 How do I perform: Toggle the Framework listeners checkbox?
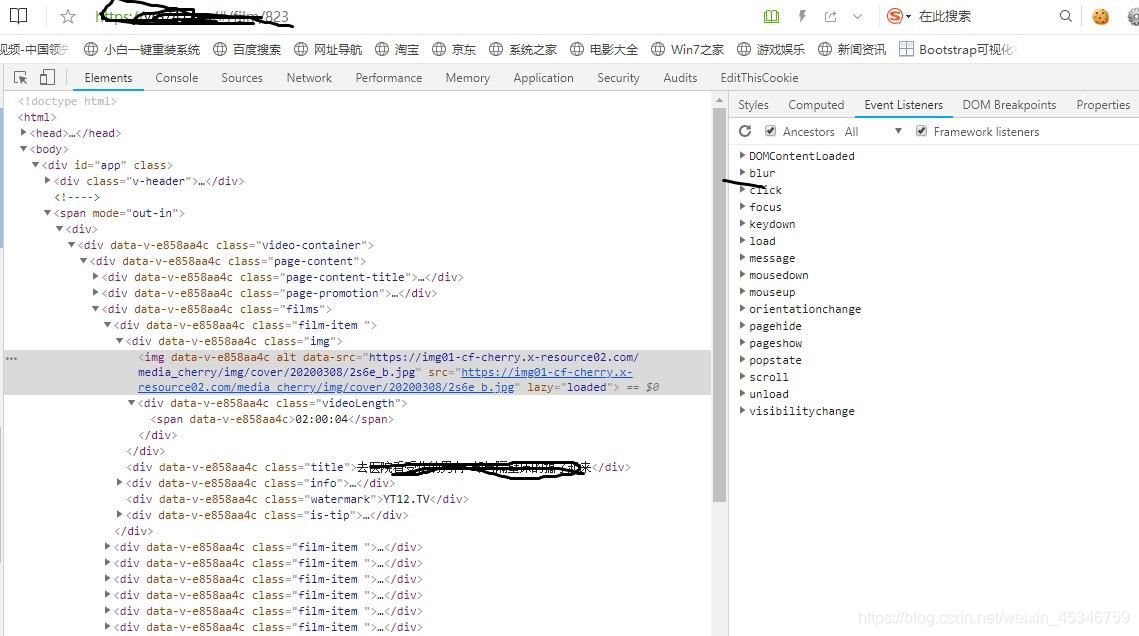tap(921, 131)
